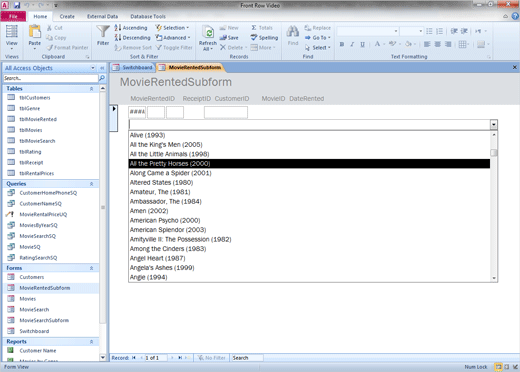This screenshot has height=372, width=520.
Task: Collapse the Reports group
Action: click(92, 342)
